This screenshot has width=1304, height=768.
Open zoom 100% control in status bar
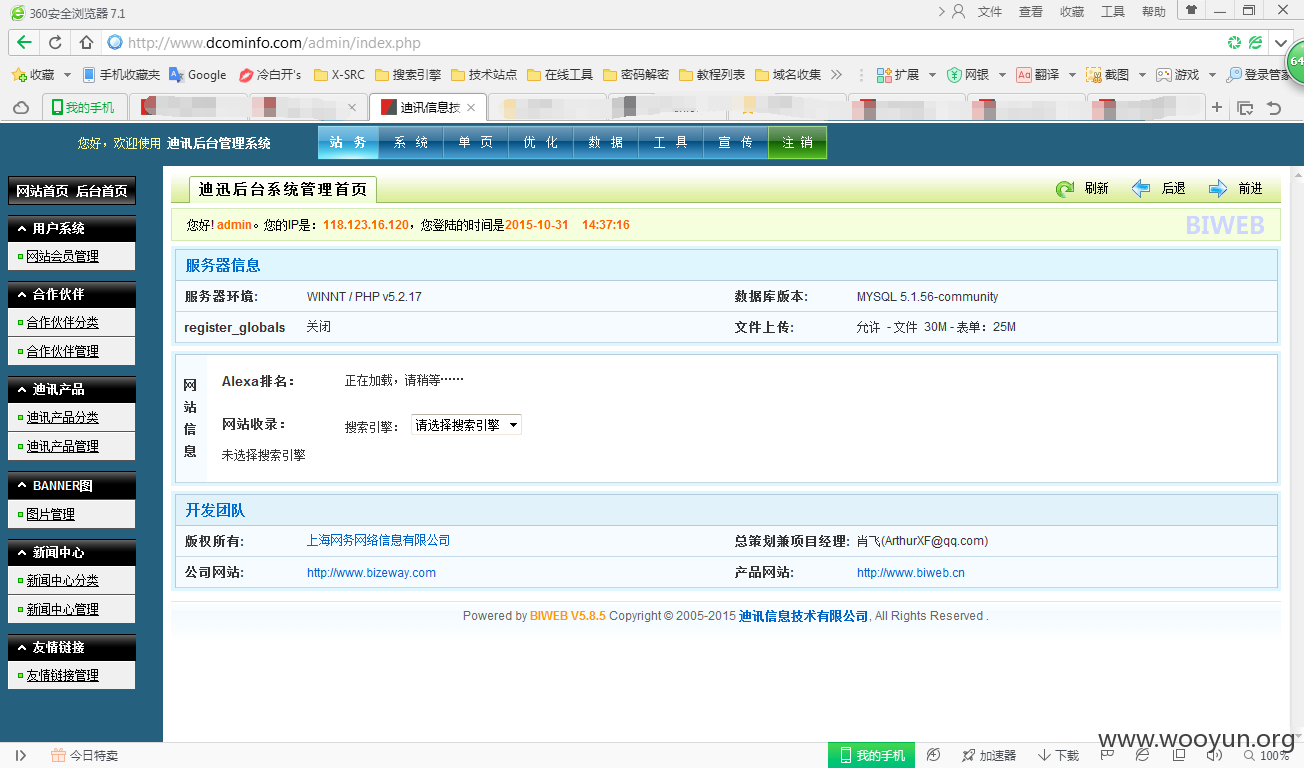[1265, 756]
